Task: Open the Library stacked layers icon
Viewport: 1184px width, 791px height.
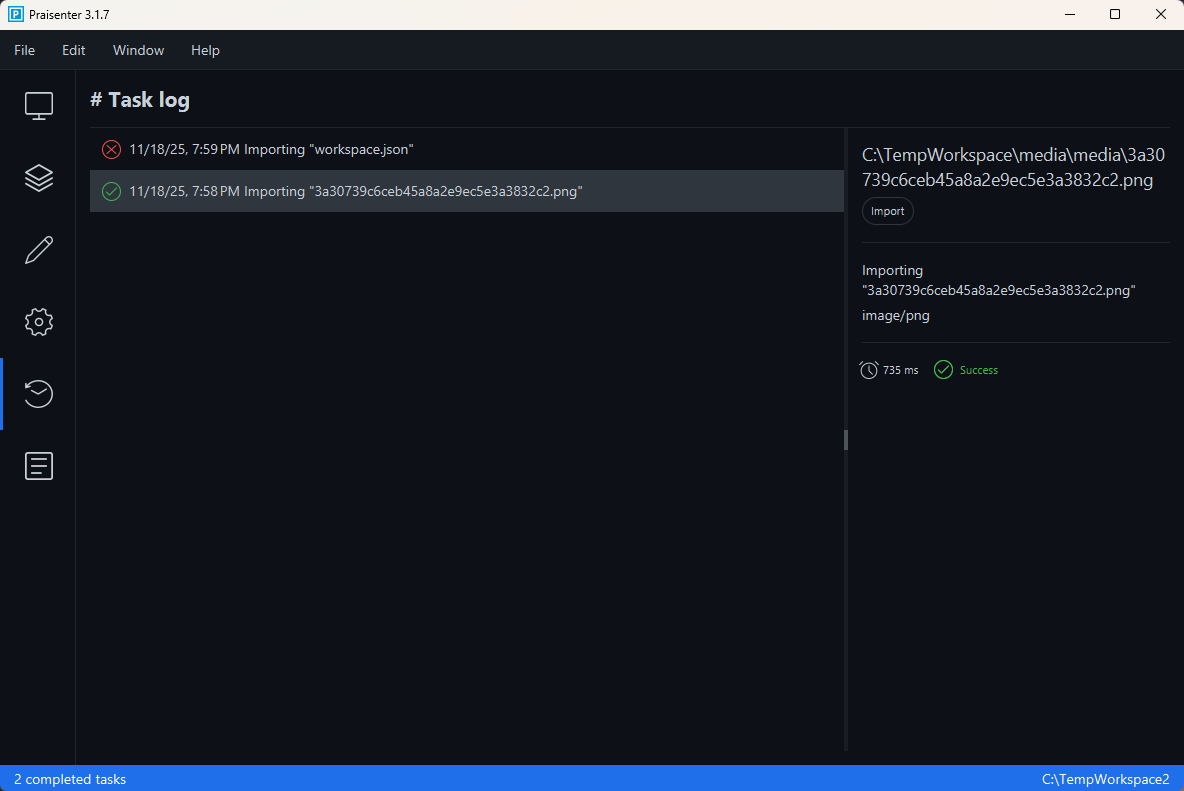Action: pyautogui.click(x=39, y=178)
